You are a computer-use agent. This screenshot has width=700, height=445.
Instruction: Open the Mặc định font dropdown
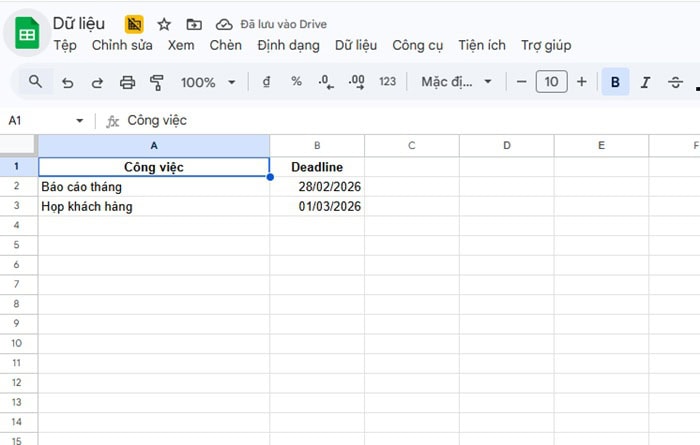click(x=456, y=82)
